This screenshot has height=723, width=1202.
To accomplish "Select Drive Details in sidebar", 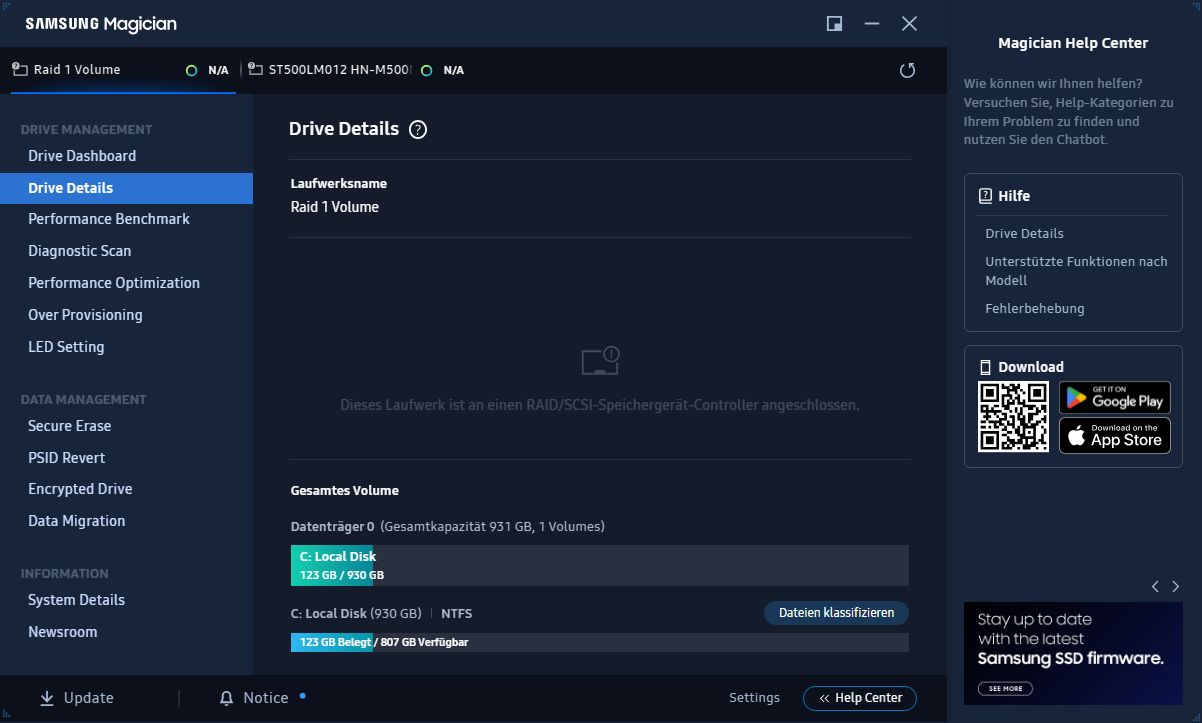I will pyautogui.click(x=126, y=188).
